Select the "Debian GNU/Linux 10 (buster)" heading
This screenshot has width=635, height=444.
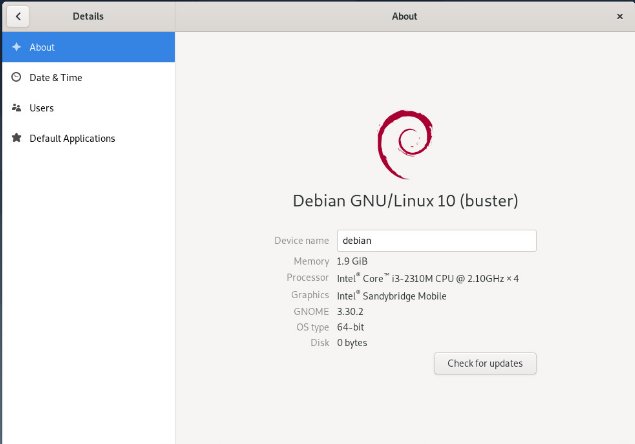tap(405, 201)
